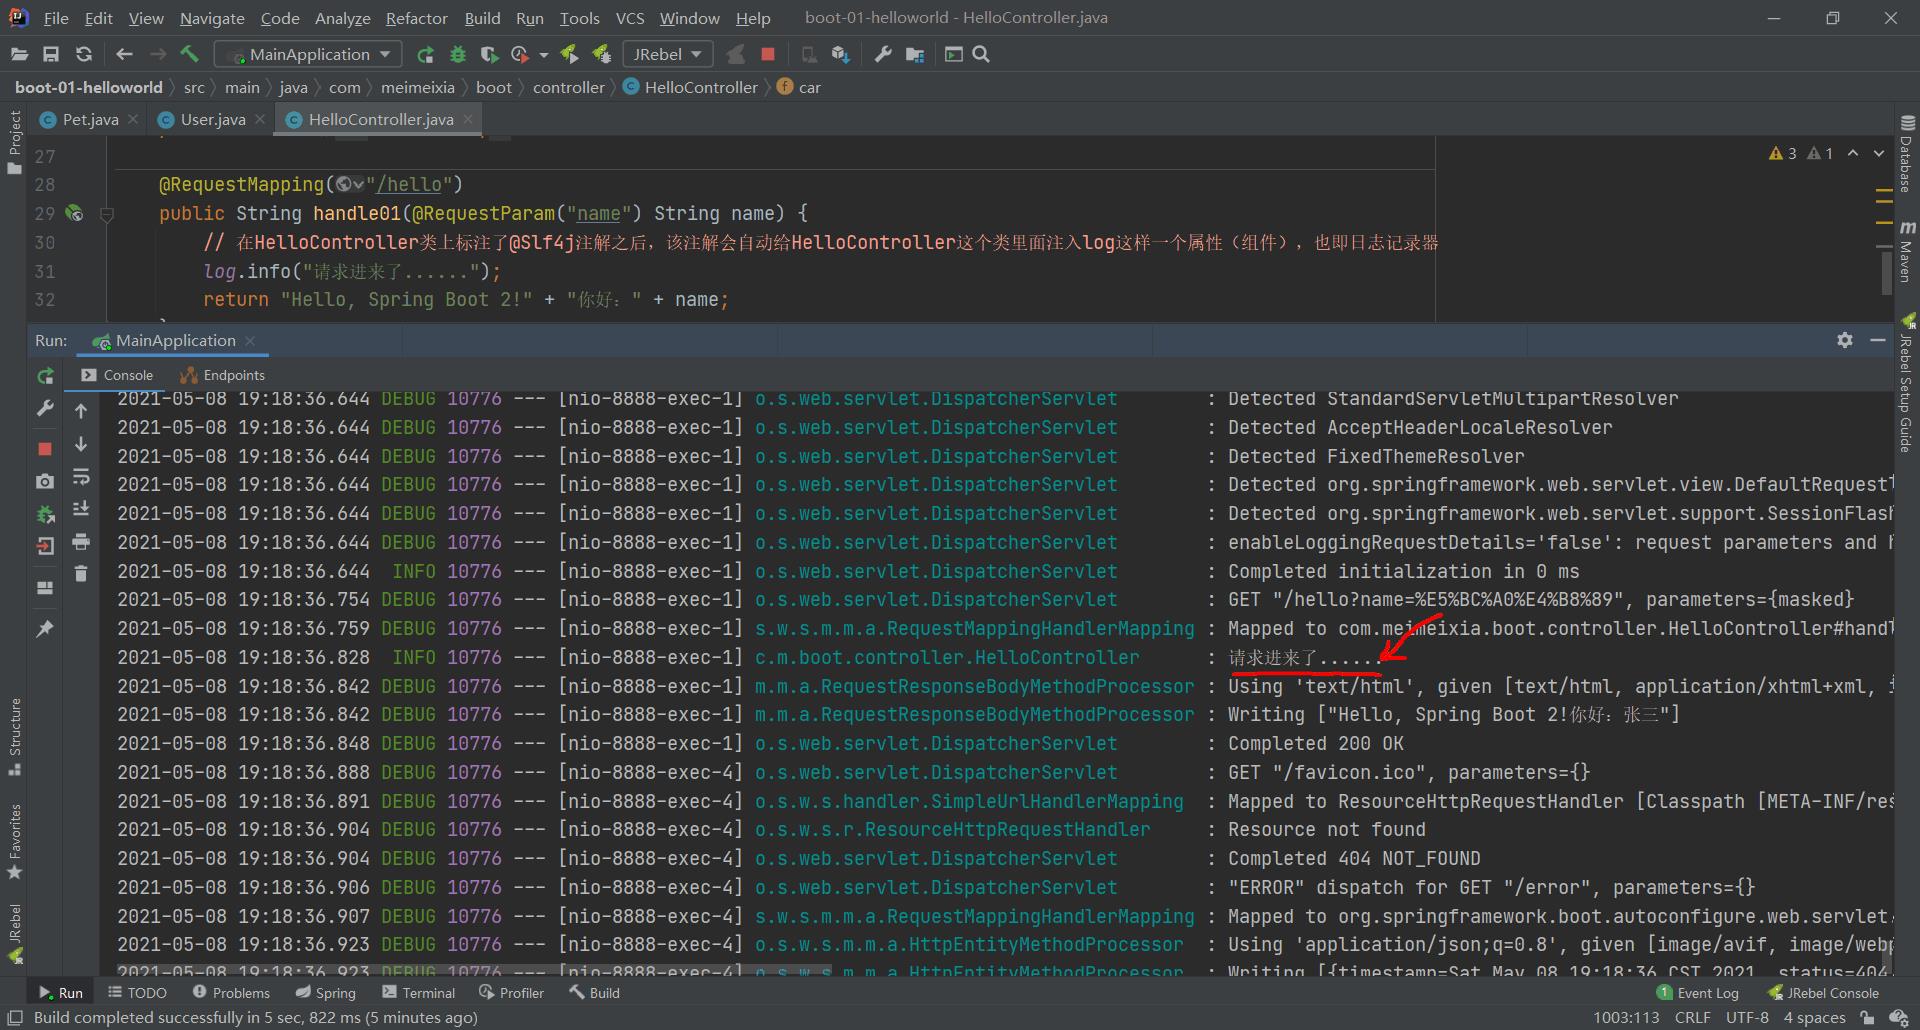Debug with JRebel rocket bug icon
This screenshot has width=1920, height=1030.
tap(601, 54)
